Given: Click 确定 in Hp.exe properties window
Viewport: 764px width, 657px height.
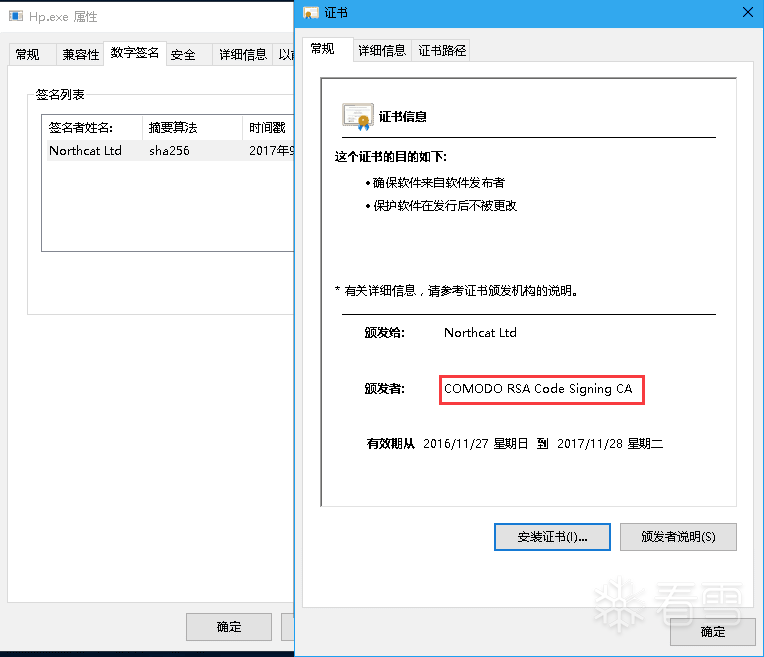Looking at the screenshot, I should click(229, 627).
